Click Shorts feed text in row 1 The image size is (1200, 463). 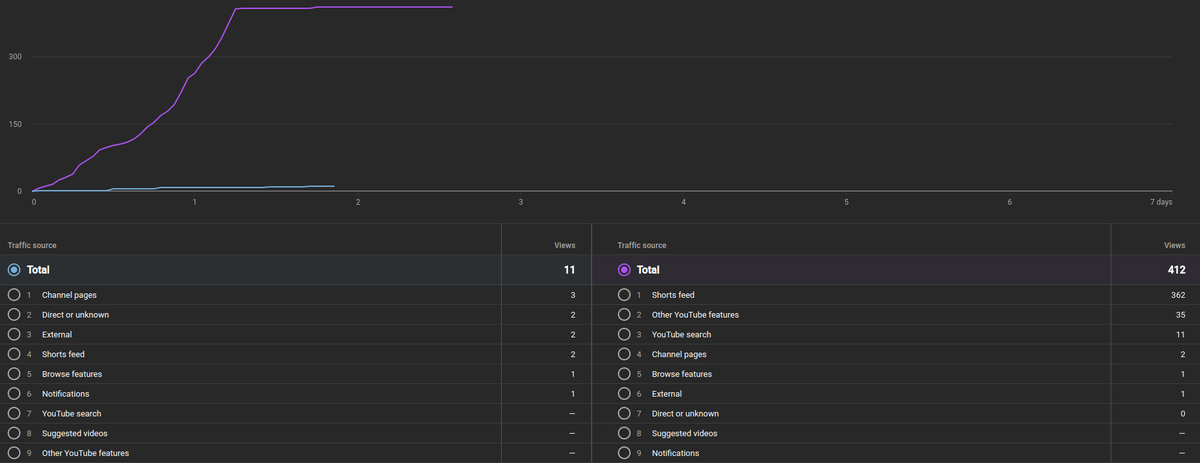pyautogui.click(x=673, y=295)
